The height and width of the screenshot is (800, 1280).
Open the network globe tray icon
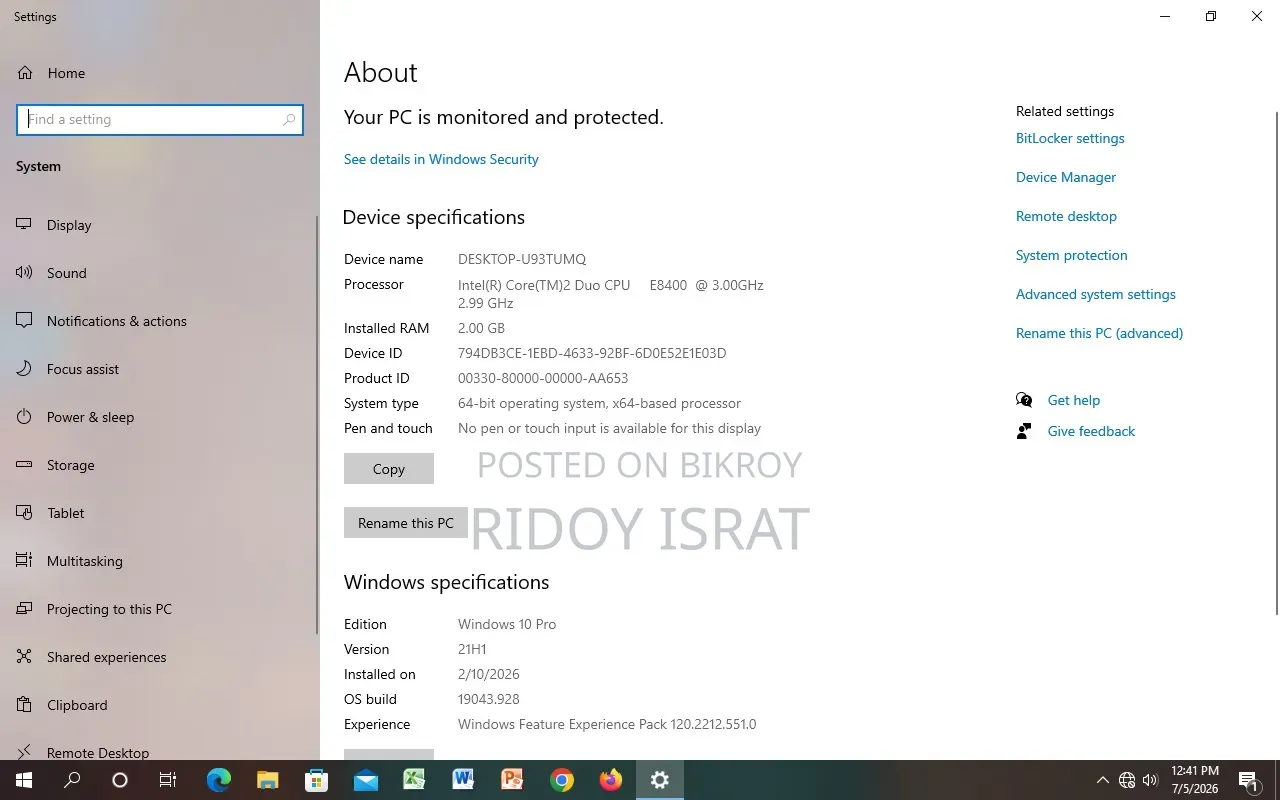(x=1127, y=780)
